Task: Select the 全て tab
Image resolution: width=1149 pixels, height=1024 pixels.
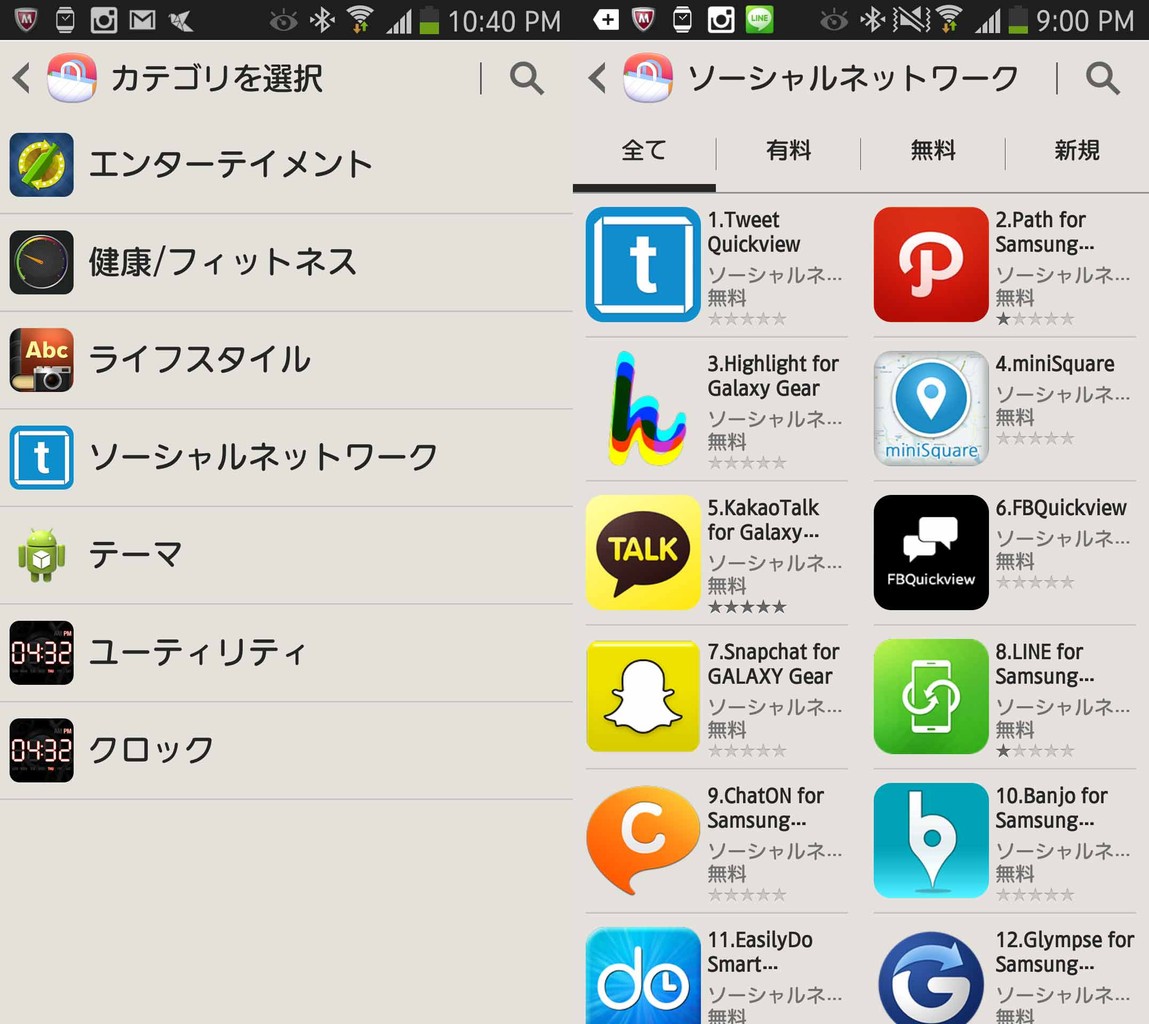Action: (644, 151)
